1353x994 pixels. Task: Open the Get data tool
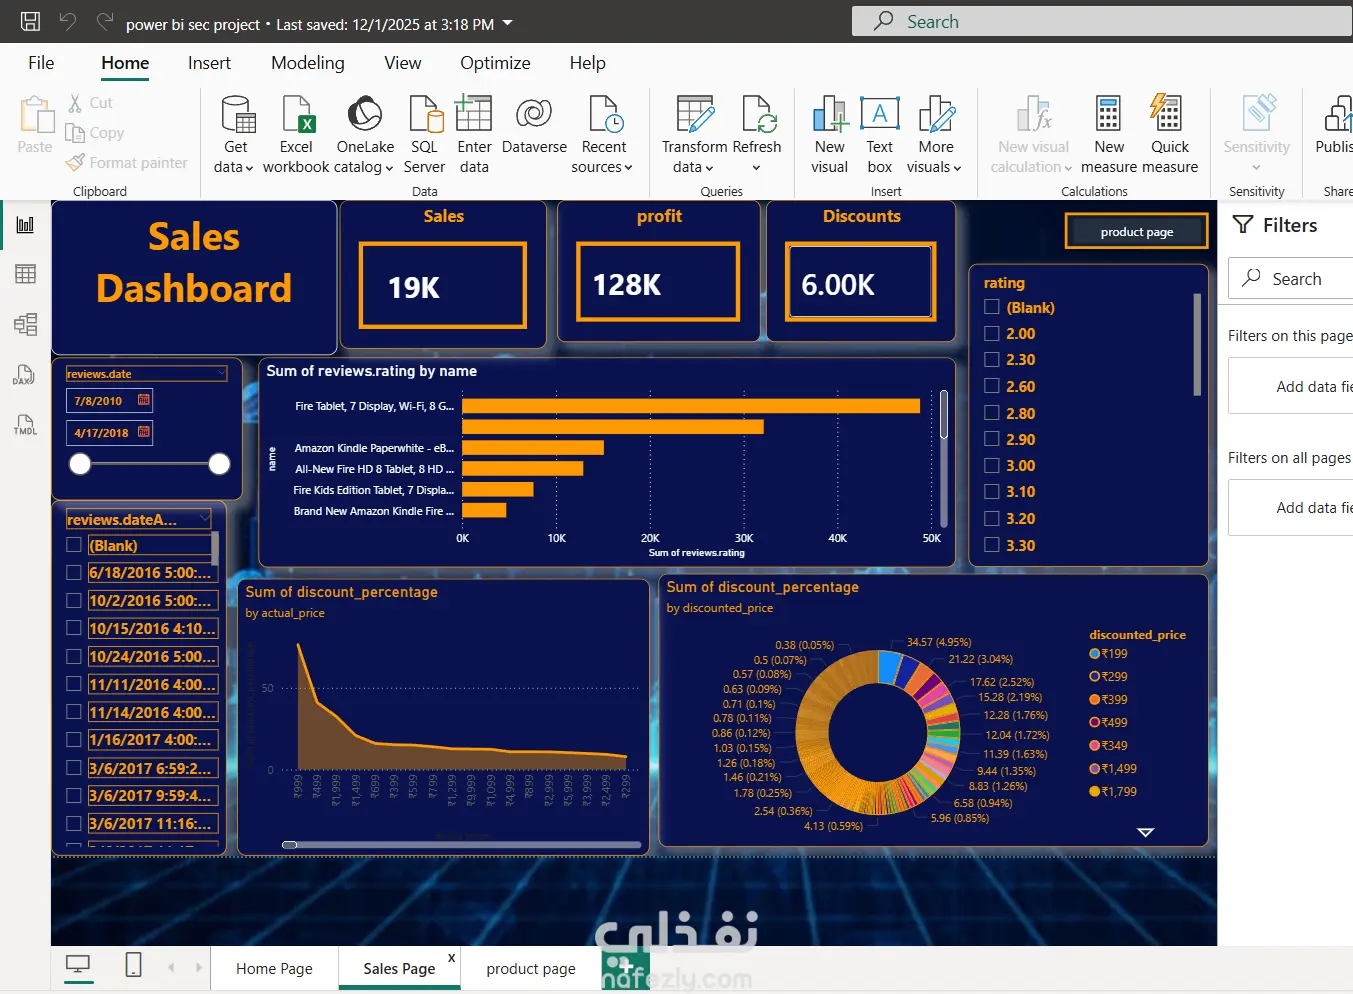(x=235, y=135)
